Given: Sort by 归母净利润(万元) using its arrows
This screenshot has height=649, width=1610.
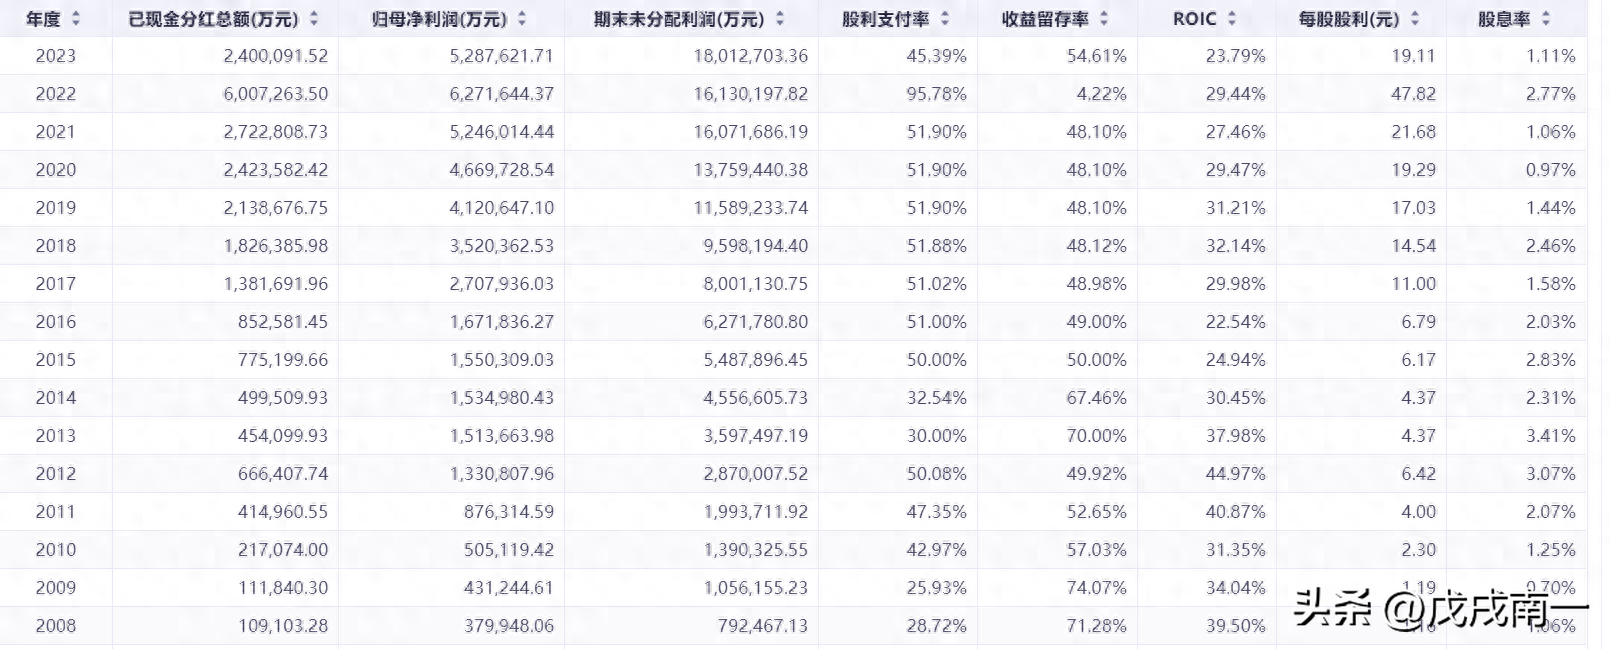Looking at the screenshot, I should point(522,19).
